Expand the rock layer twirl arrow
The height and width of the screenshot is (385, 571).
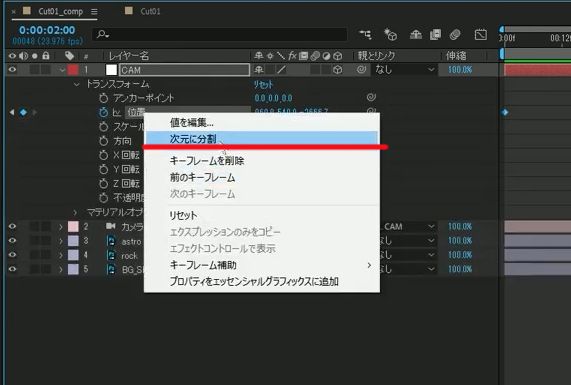point(61,255)
